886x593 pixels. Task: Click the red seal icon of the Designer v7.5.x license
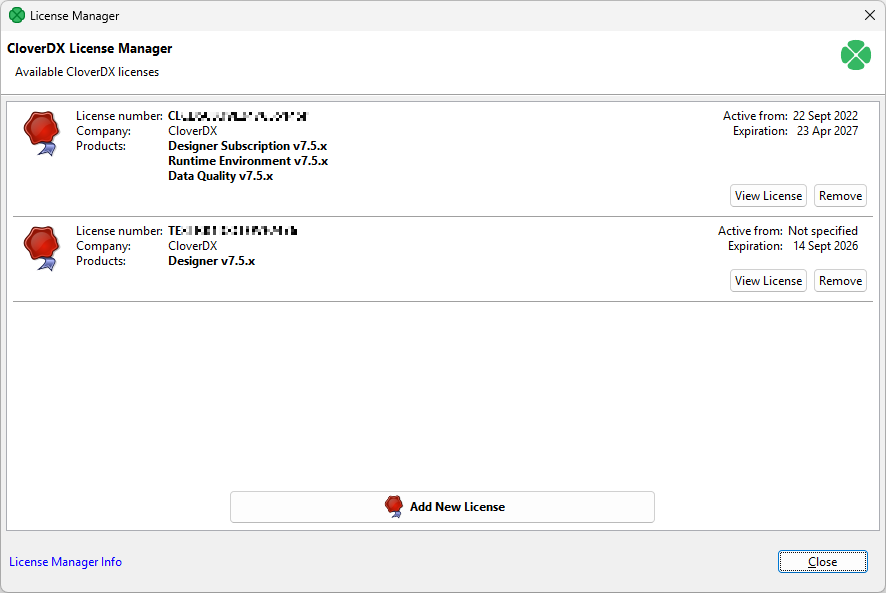(x=42, y=249)
